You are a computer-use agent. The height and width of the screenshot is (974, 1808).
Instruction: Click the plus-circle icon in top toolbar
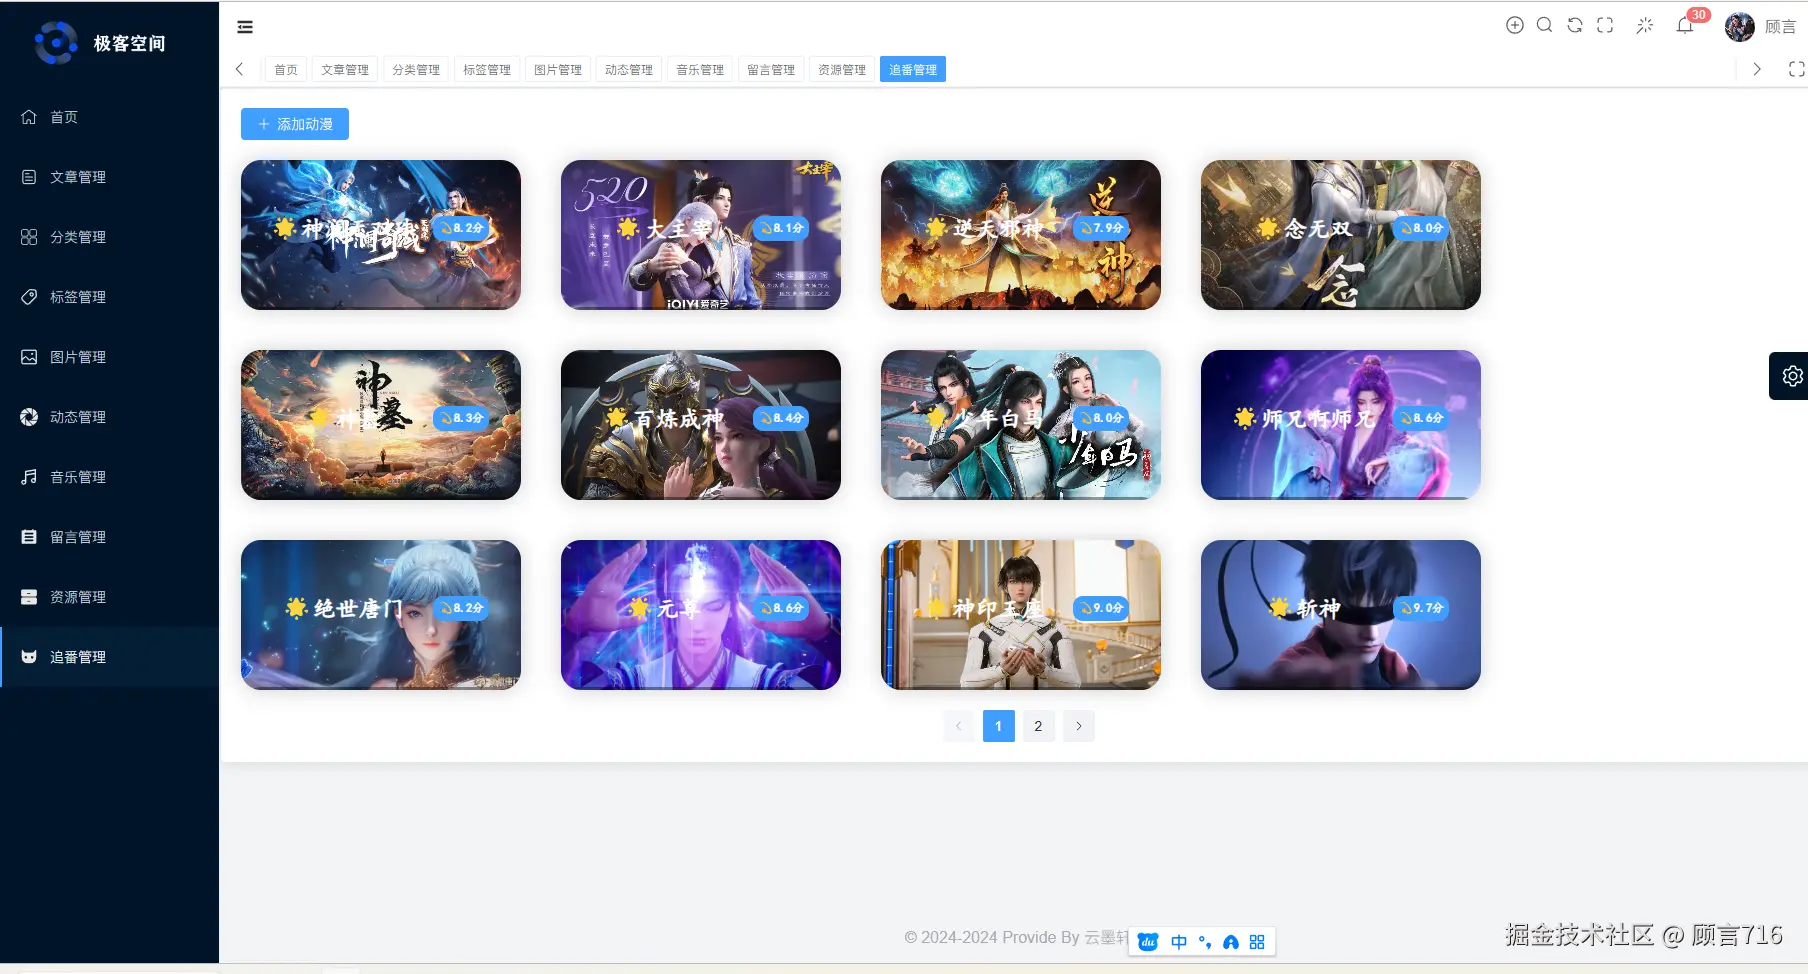click(1515, 25)
